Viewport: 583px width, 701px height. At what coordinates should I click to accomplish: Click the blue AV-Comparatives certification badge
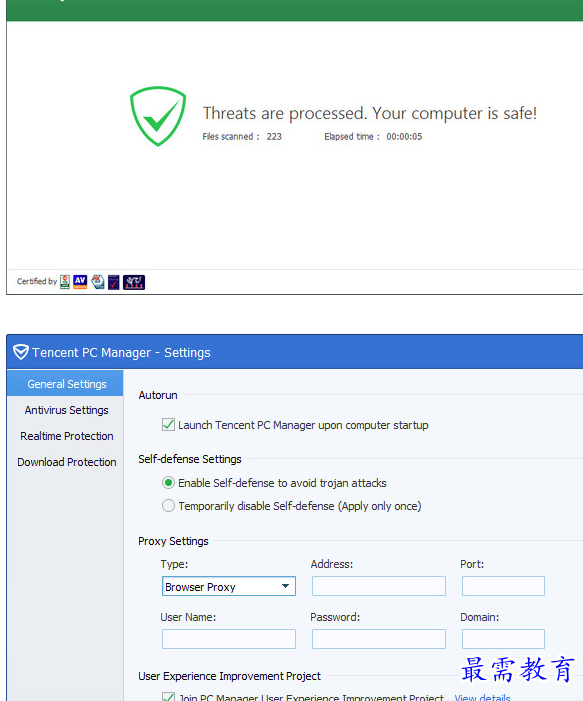point(80,282)
